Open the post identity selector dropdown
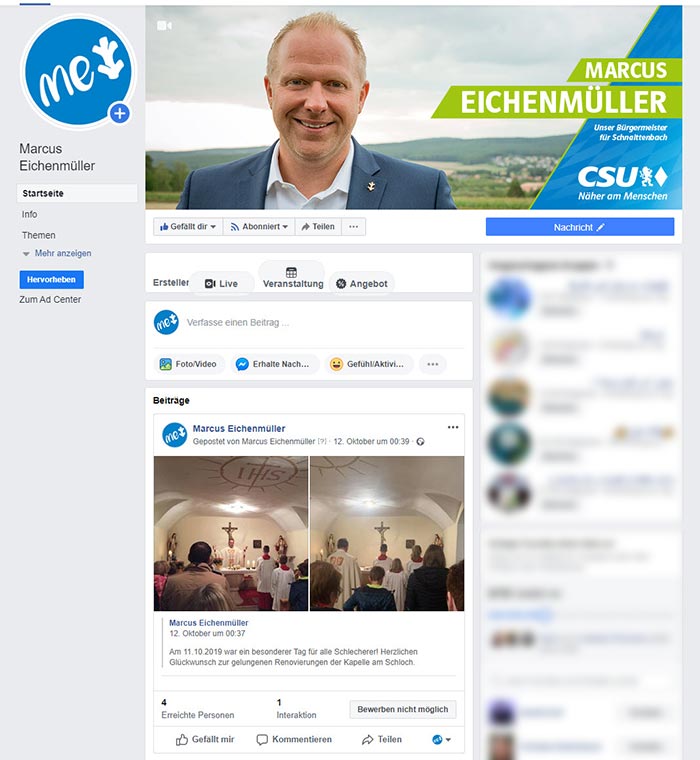Viewport: 700px width, 760px height. tap(441, 739)
